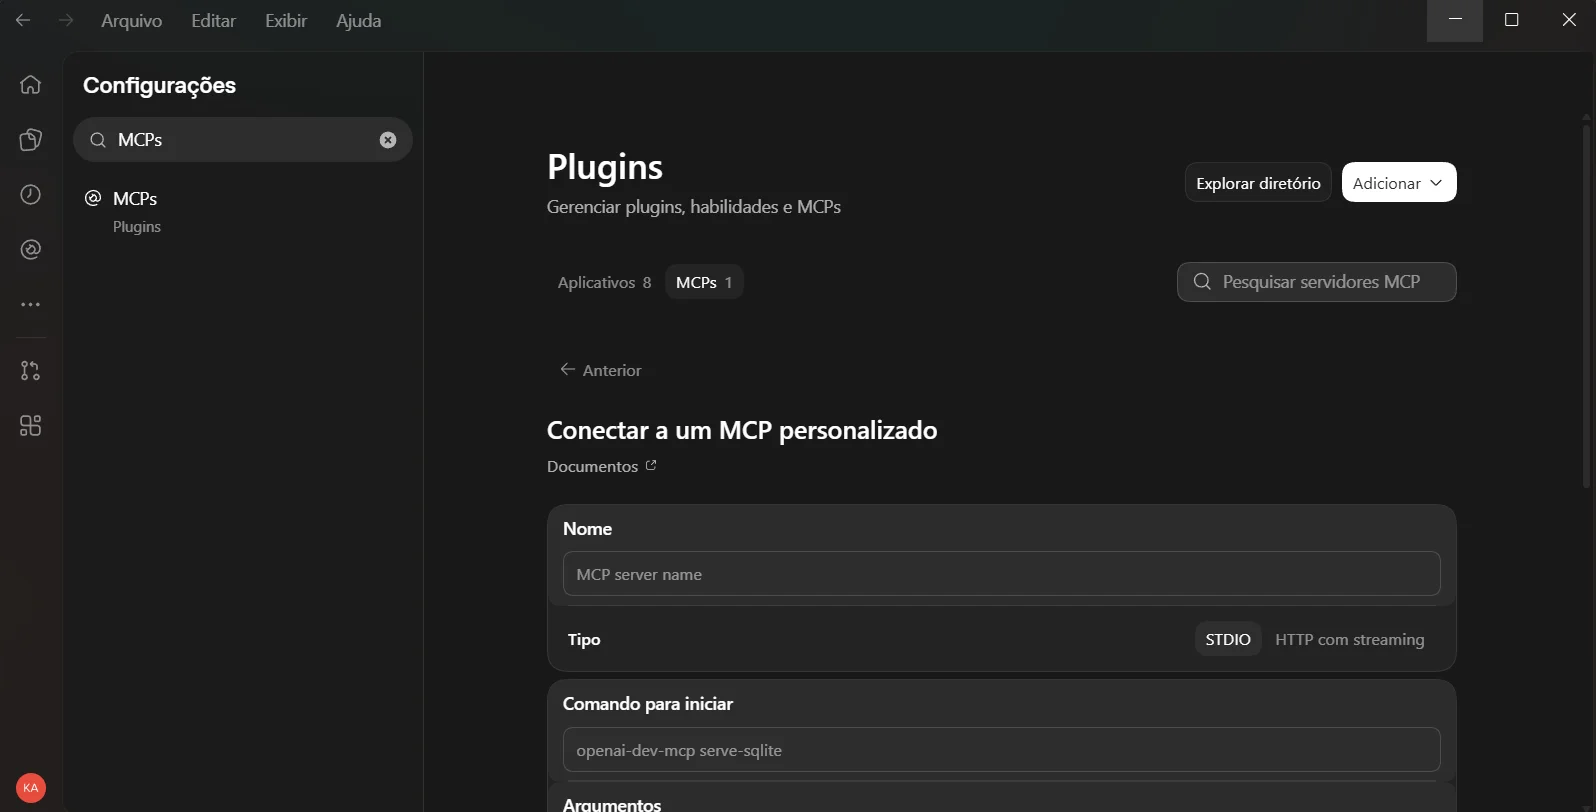Click the 'Conectar a um MCP personalizado' heading
The height and width of the screenshot is (812, 1596).
click(x=742, y=431)
